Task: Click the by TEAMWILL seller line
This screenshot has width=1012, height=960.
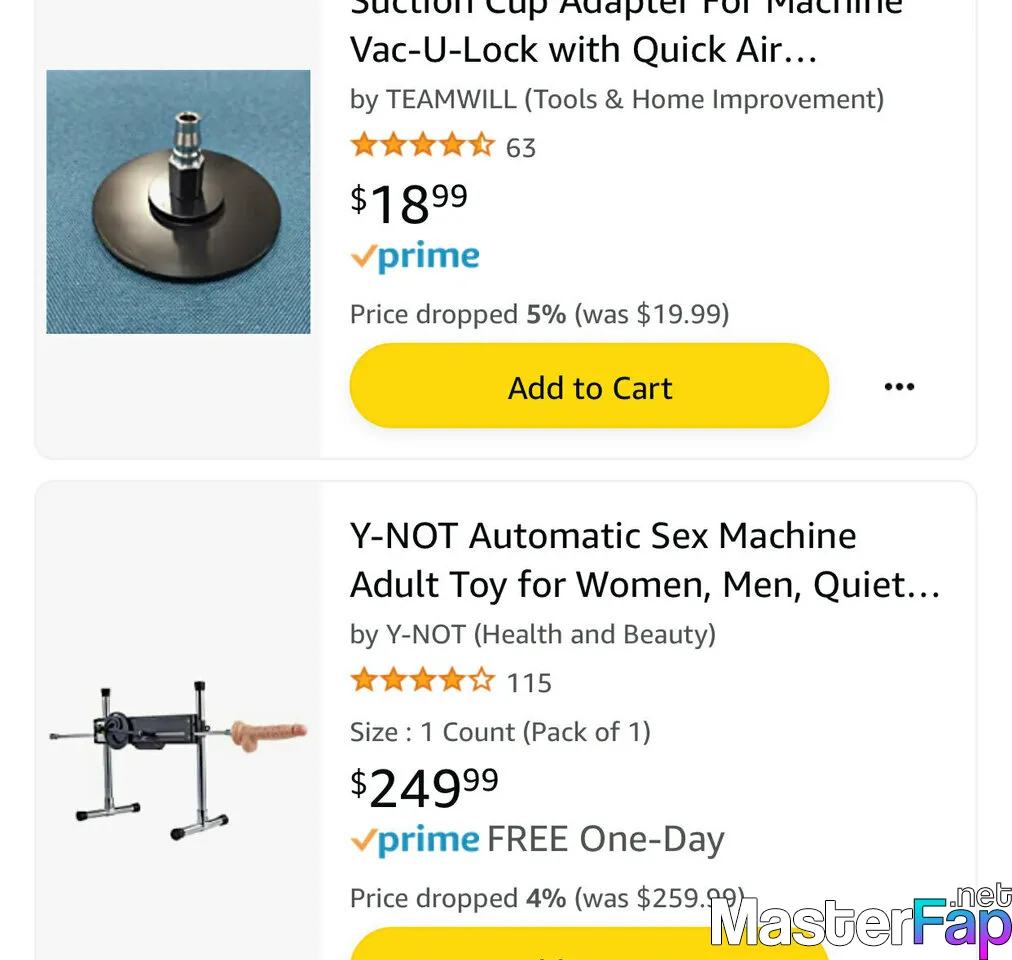Action: tap(616, 99)
